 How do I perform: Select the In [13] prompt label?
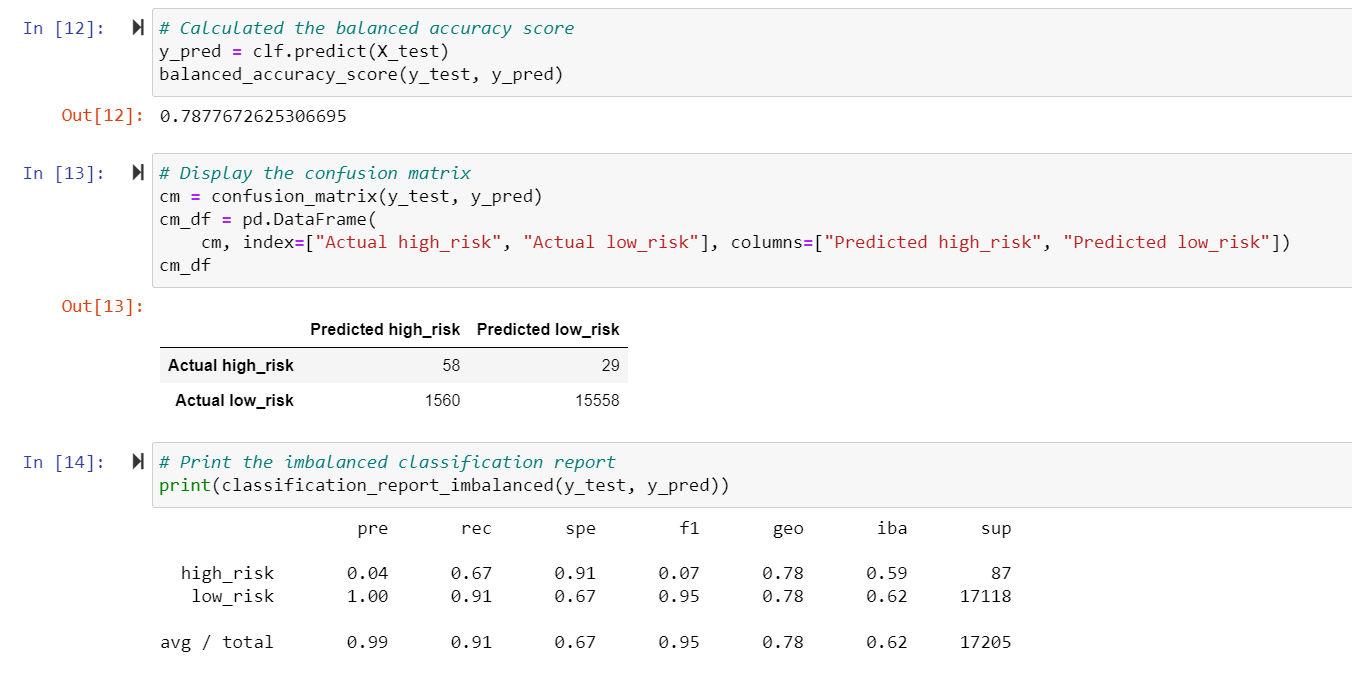coord(64,173)
